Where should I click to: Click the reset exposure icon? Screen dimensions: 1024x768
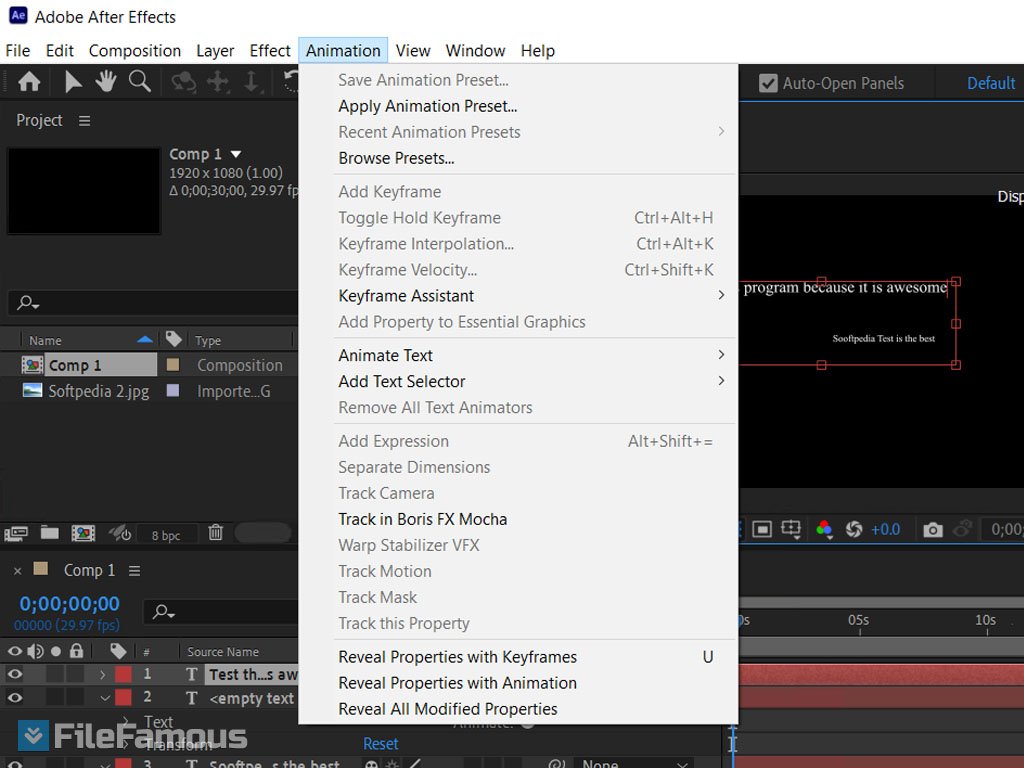[854, 530]
